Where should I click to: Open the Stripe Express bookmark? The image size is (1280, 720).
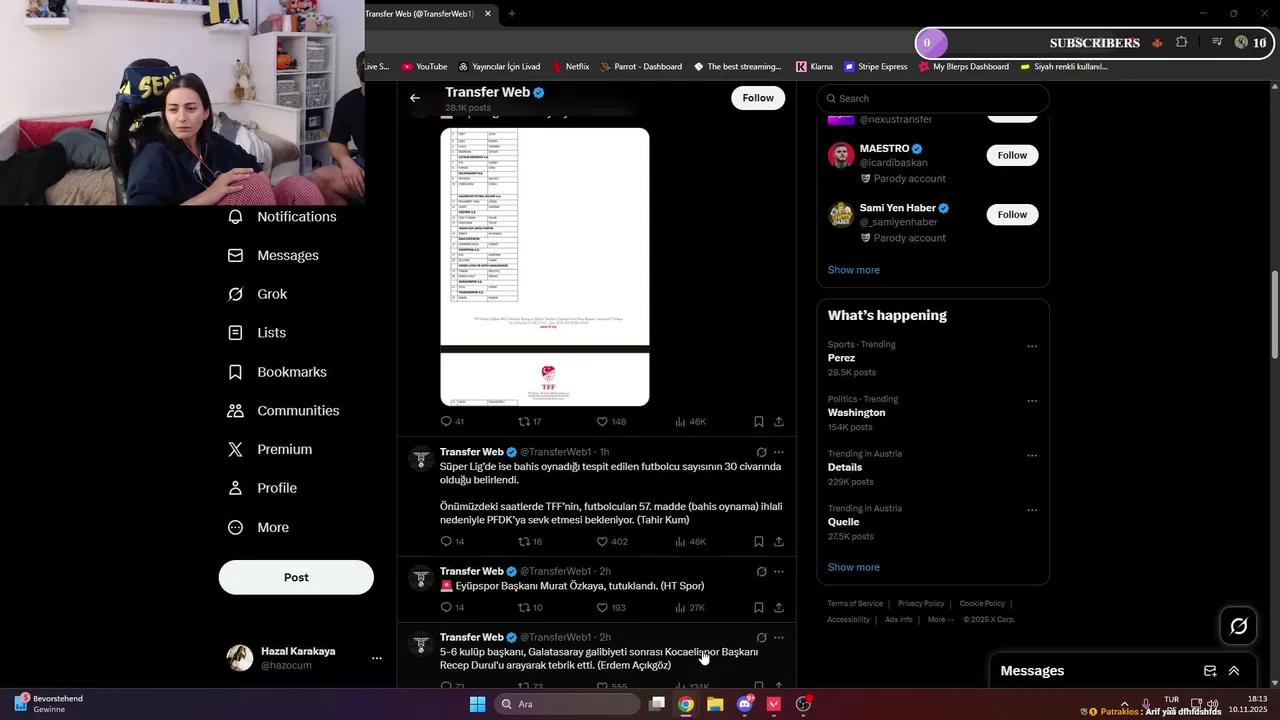pos(876,67)
